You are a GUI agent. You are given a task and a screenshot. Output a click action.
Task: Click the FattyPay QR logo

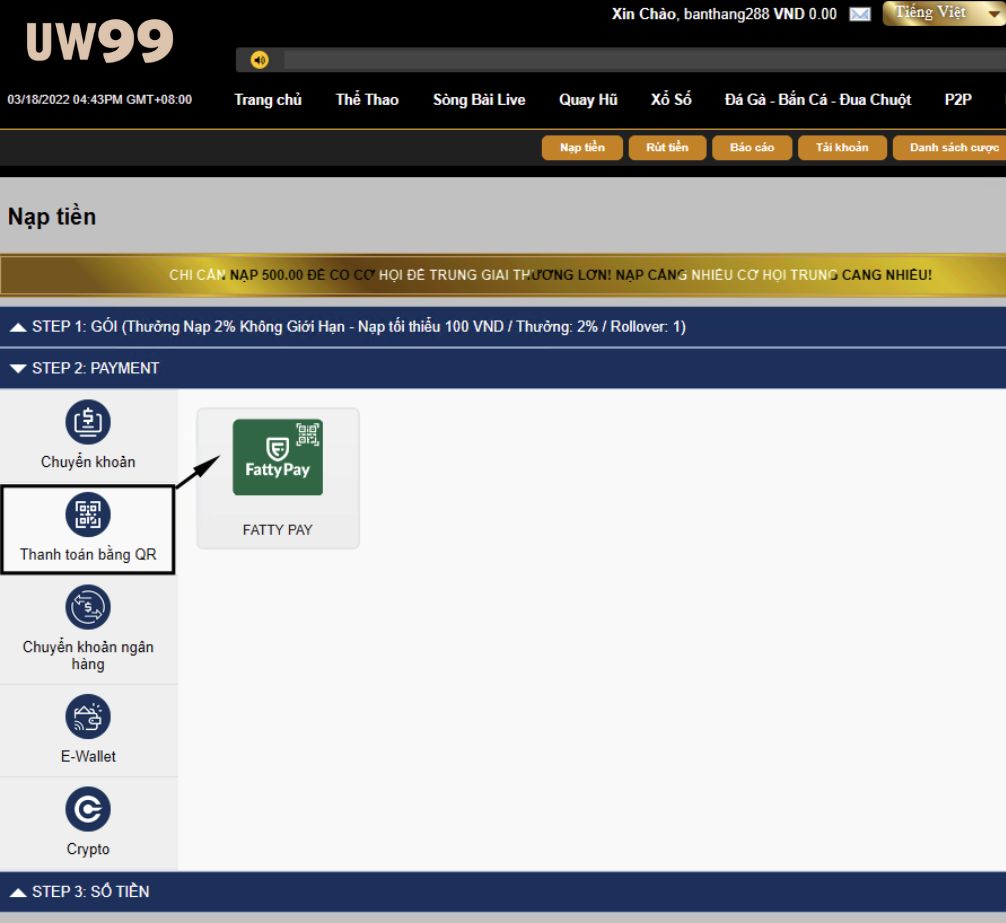pos(277,457)
